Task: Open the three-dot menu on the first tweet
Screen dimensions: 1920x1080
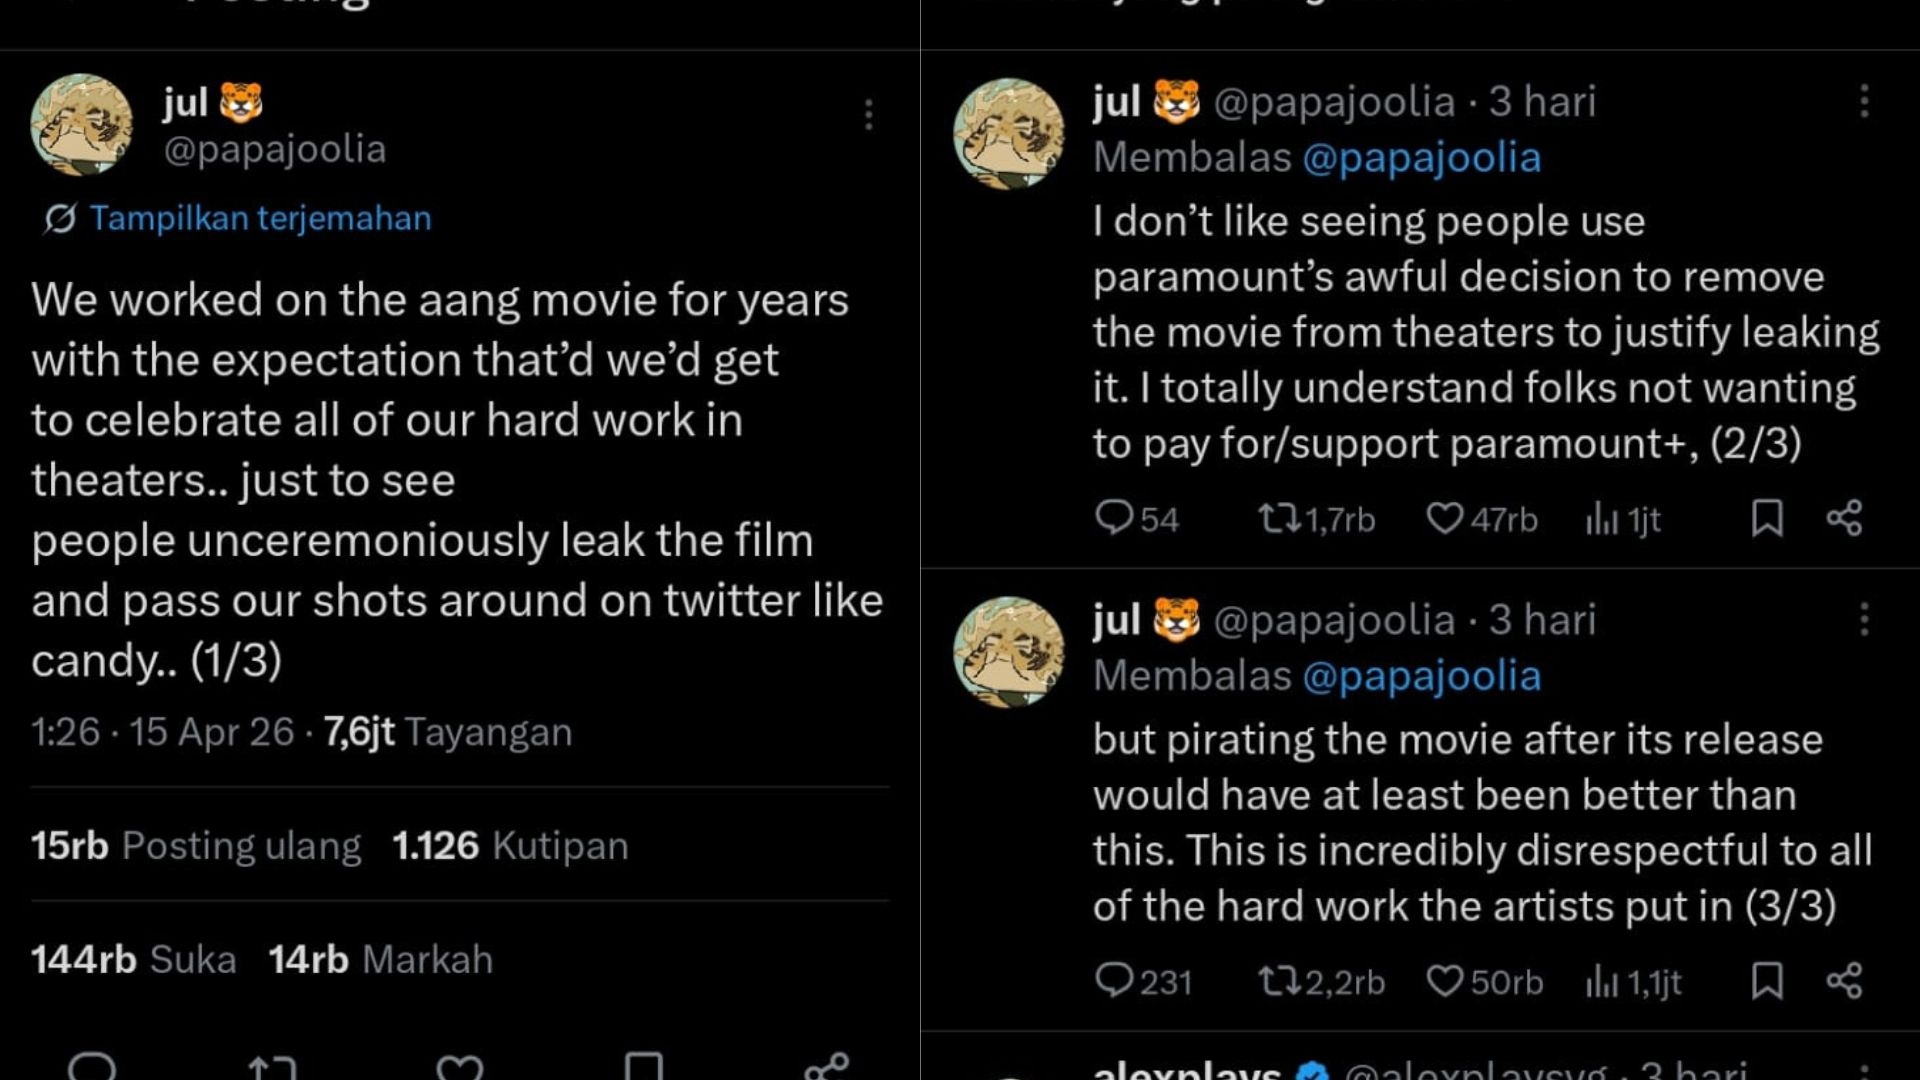Action: 869,116
